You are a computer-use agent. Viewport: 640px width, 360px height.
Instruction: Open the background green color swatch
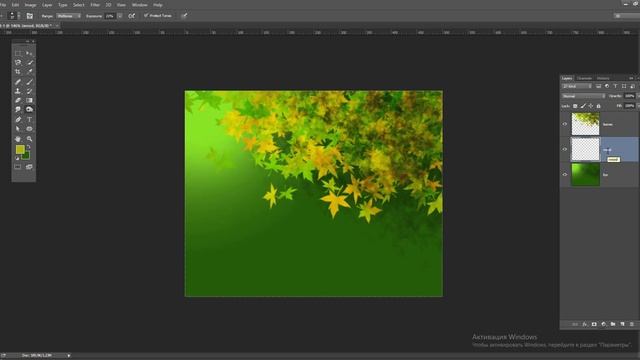point(27,156)
